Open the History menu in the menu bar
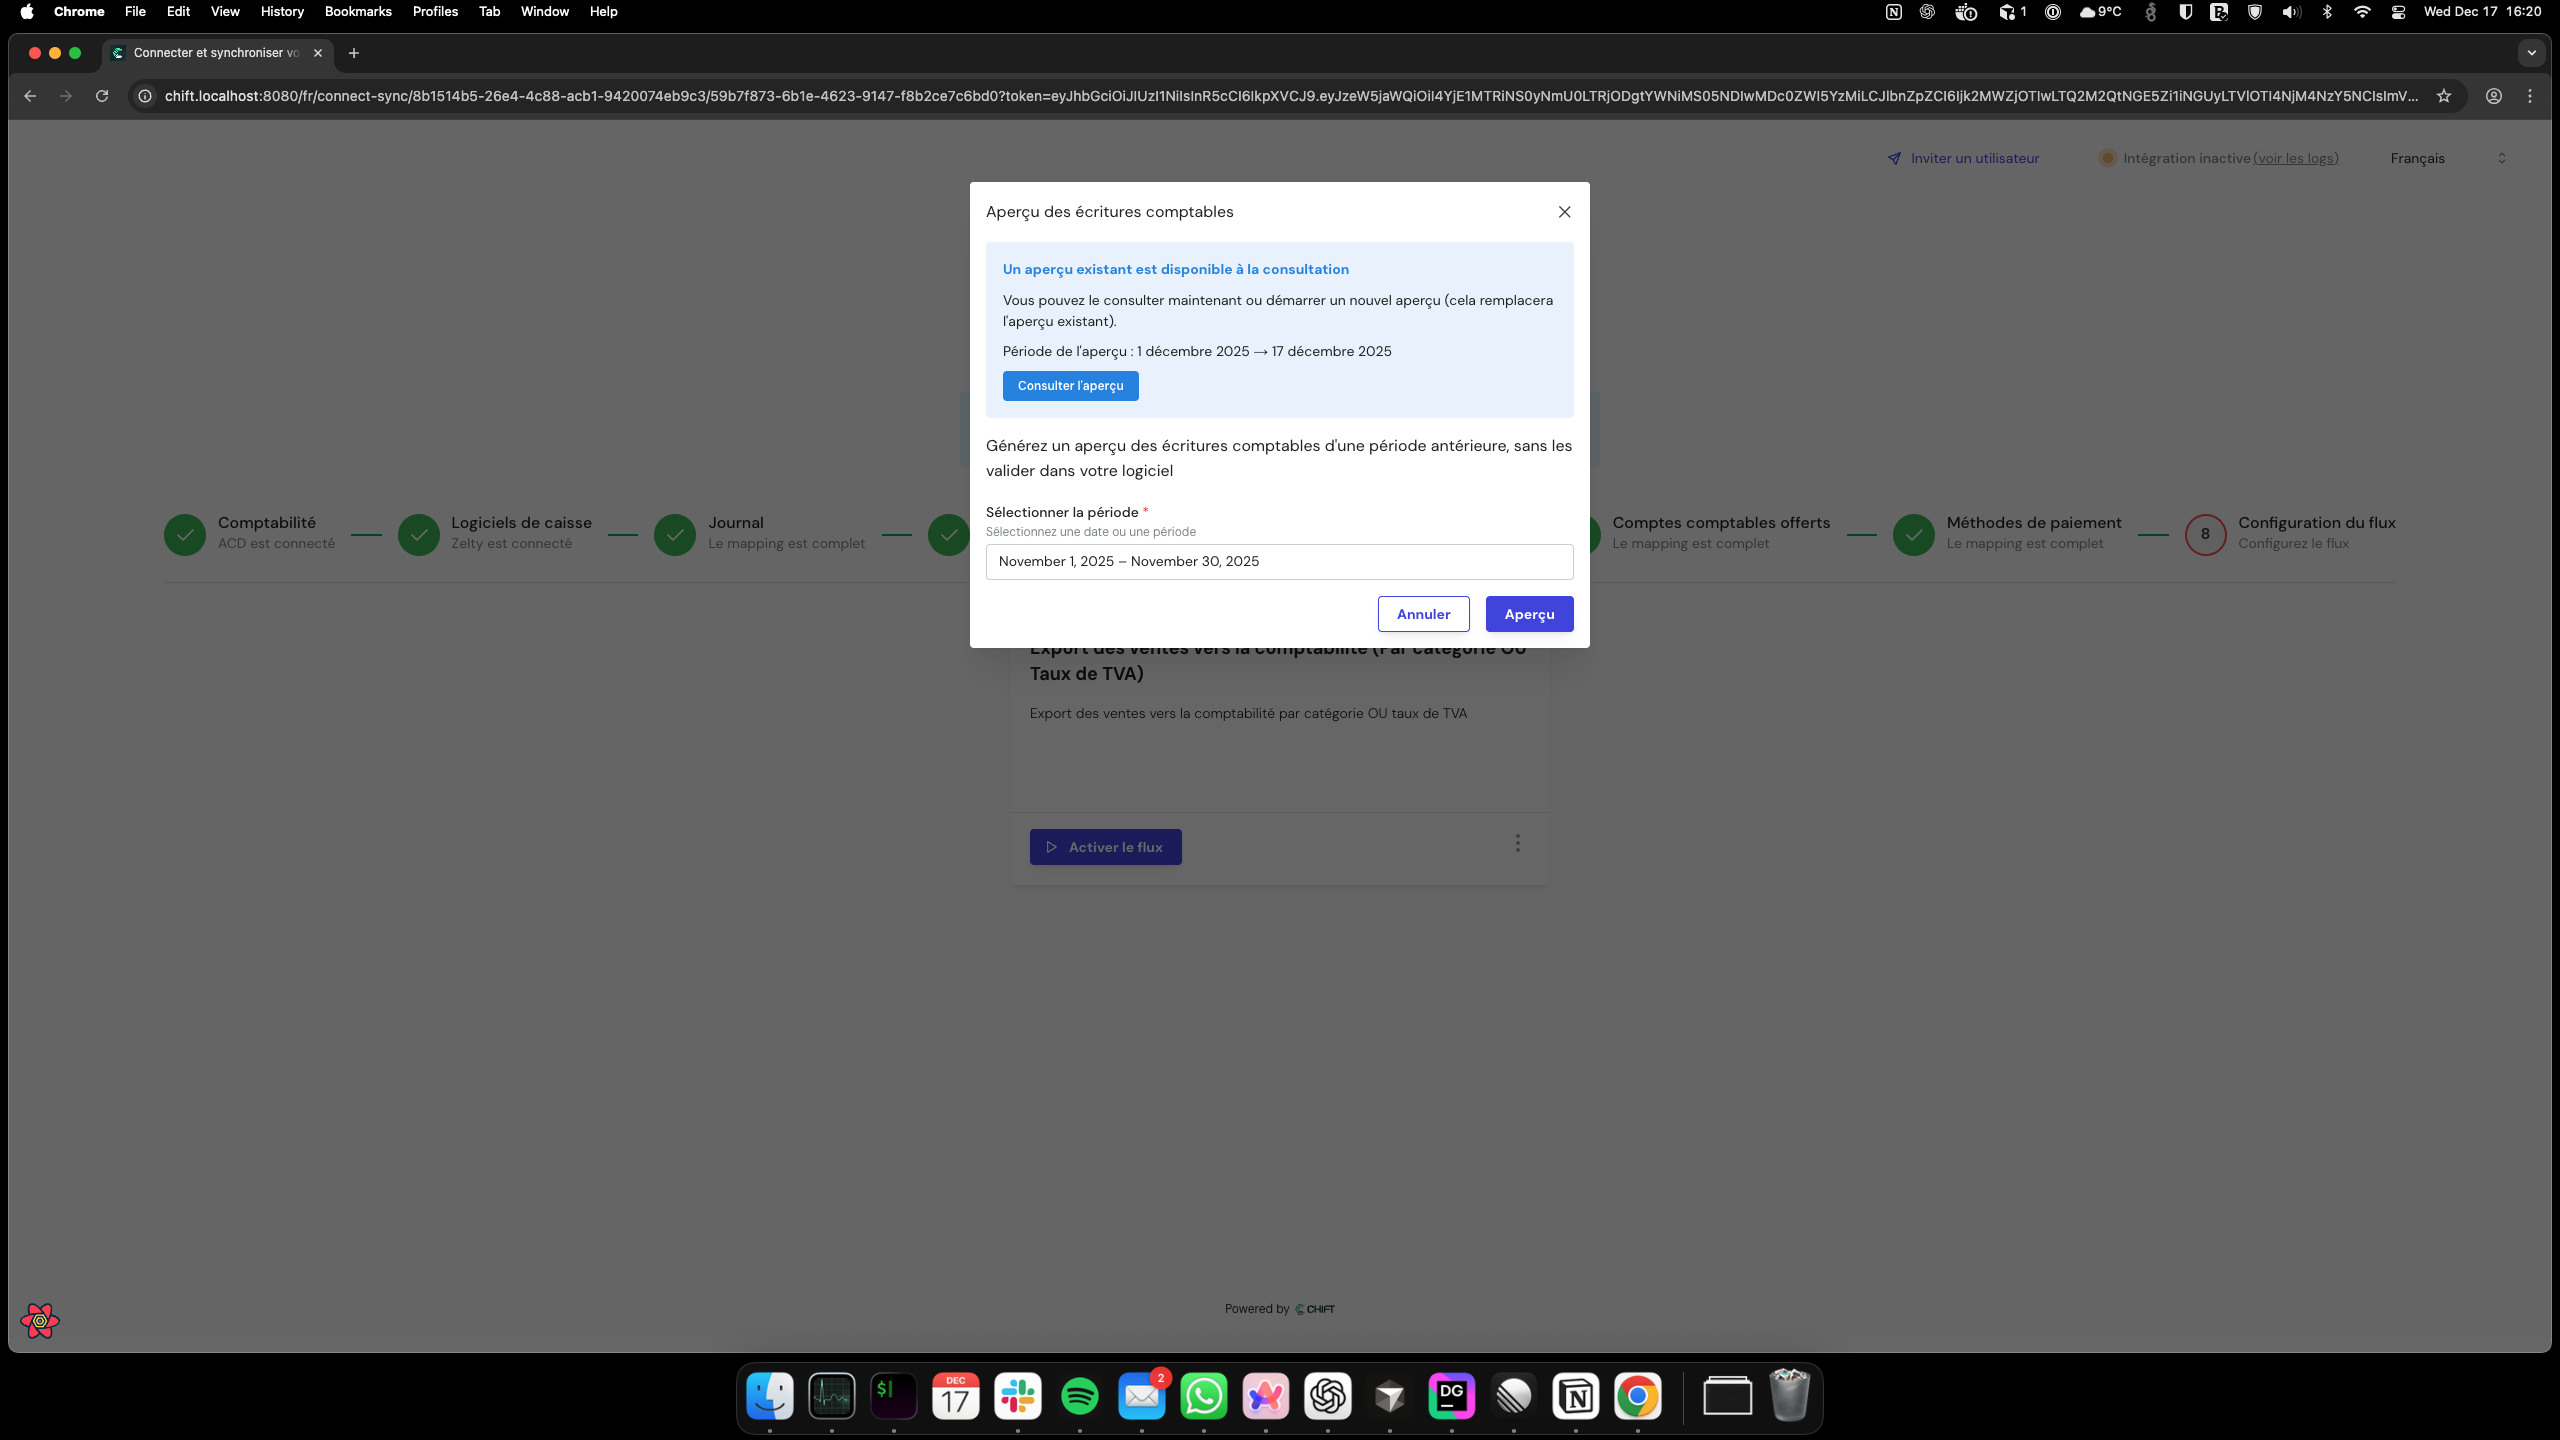Image resolution: width=2560 pixels, height=1440 pixels. (x=281, y=11)
